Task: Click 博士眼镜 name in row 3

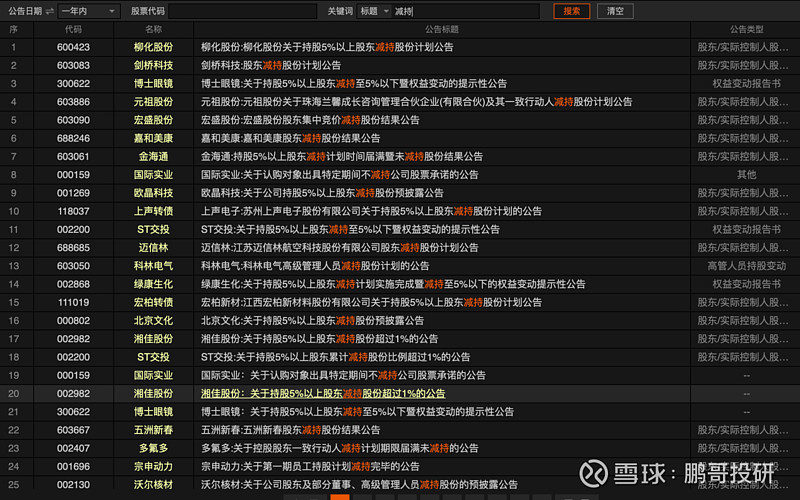Action: pyautogui.click(x=154, y=84)
